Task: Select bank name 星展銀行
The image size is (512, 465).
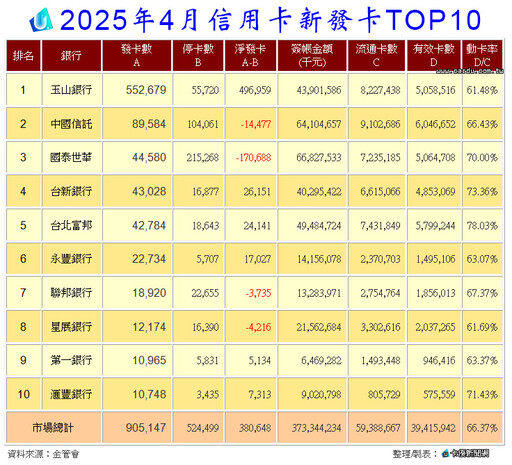Action: click(71, 327)
